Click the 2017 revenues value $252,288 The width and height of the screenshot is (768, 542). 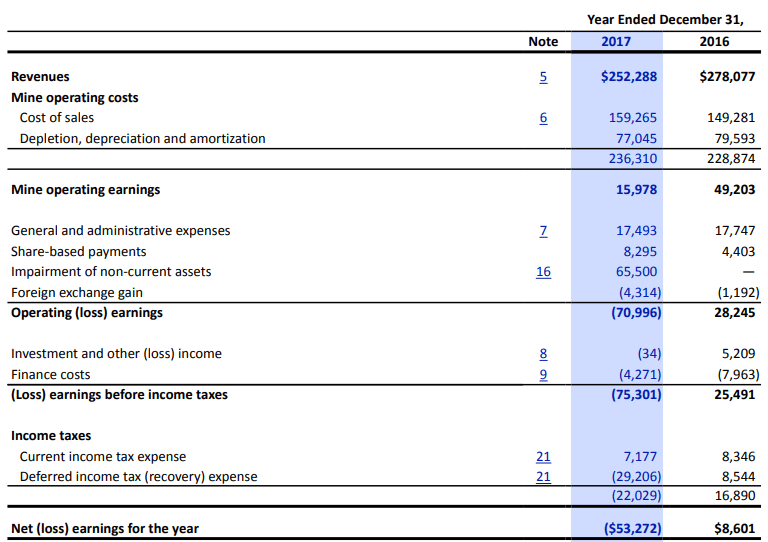click(629, 77)
